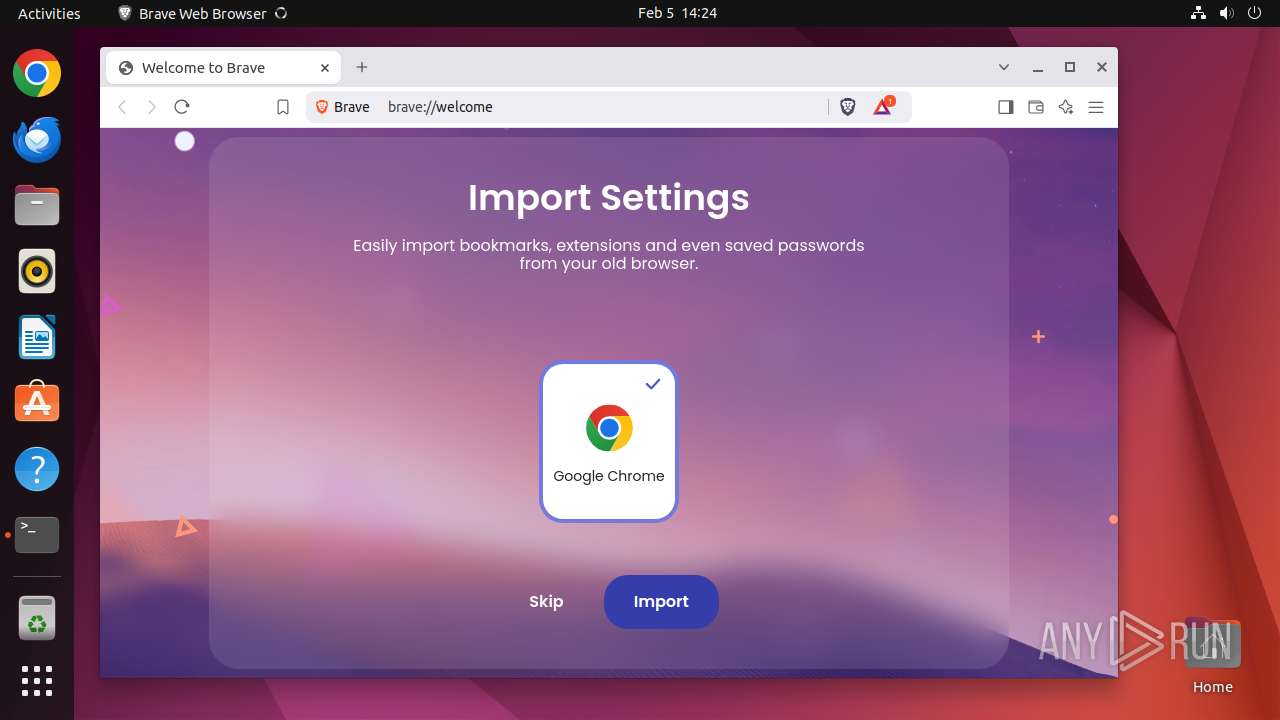Open a new tab
The height and width of the screenshot is (720, 1280).
click(362, 67)
